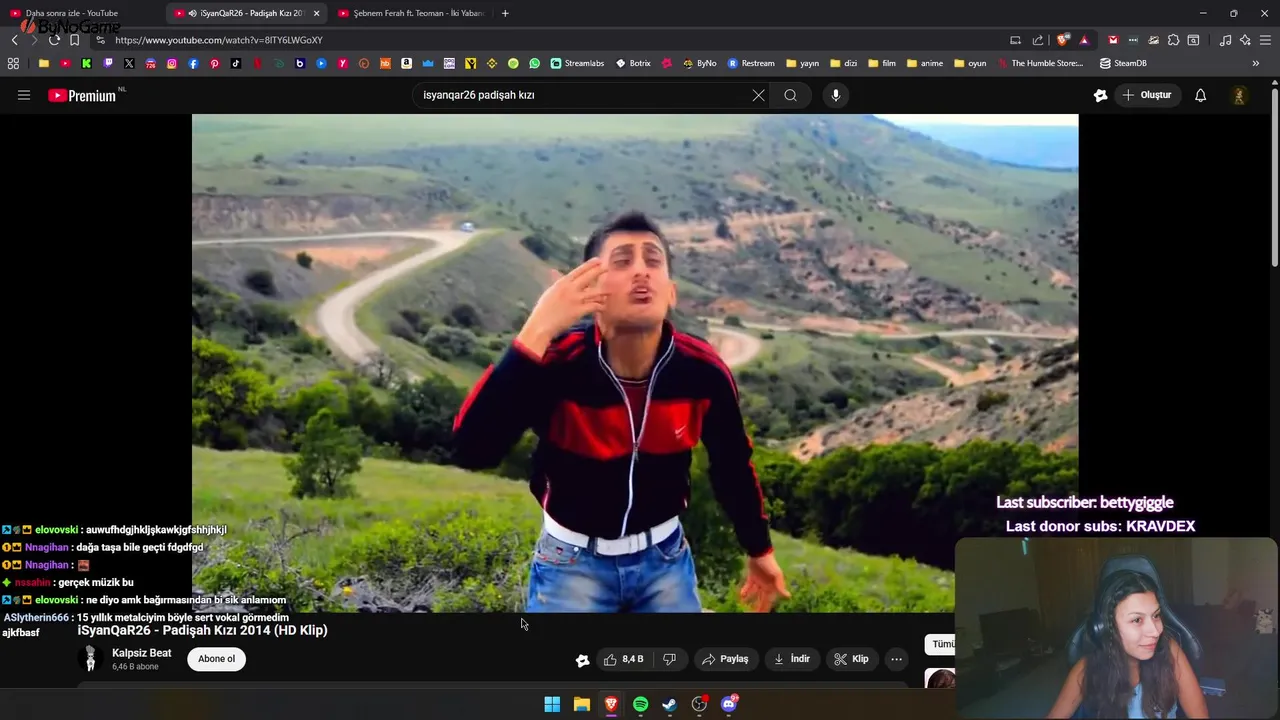
Task: Click the Paylaş share button
Action: pyautogui.click(x=726, y=659)
